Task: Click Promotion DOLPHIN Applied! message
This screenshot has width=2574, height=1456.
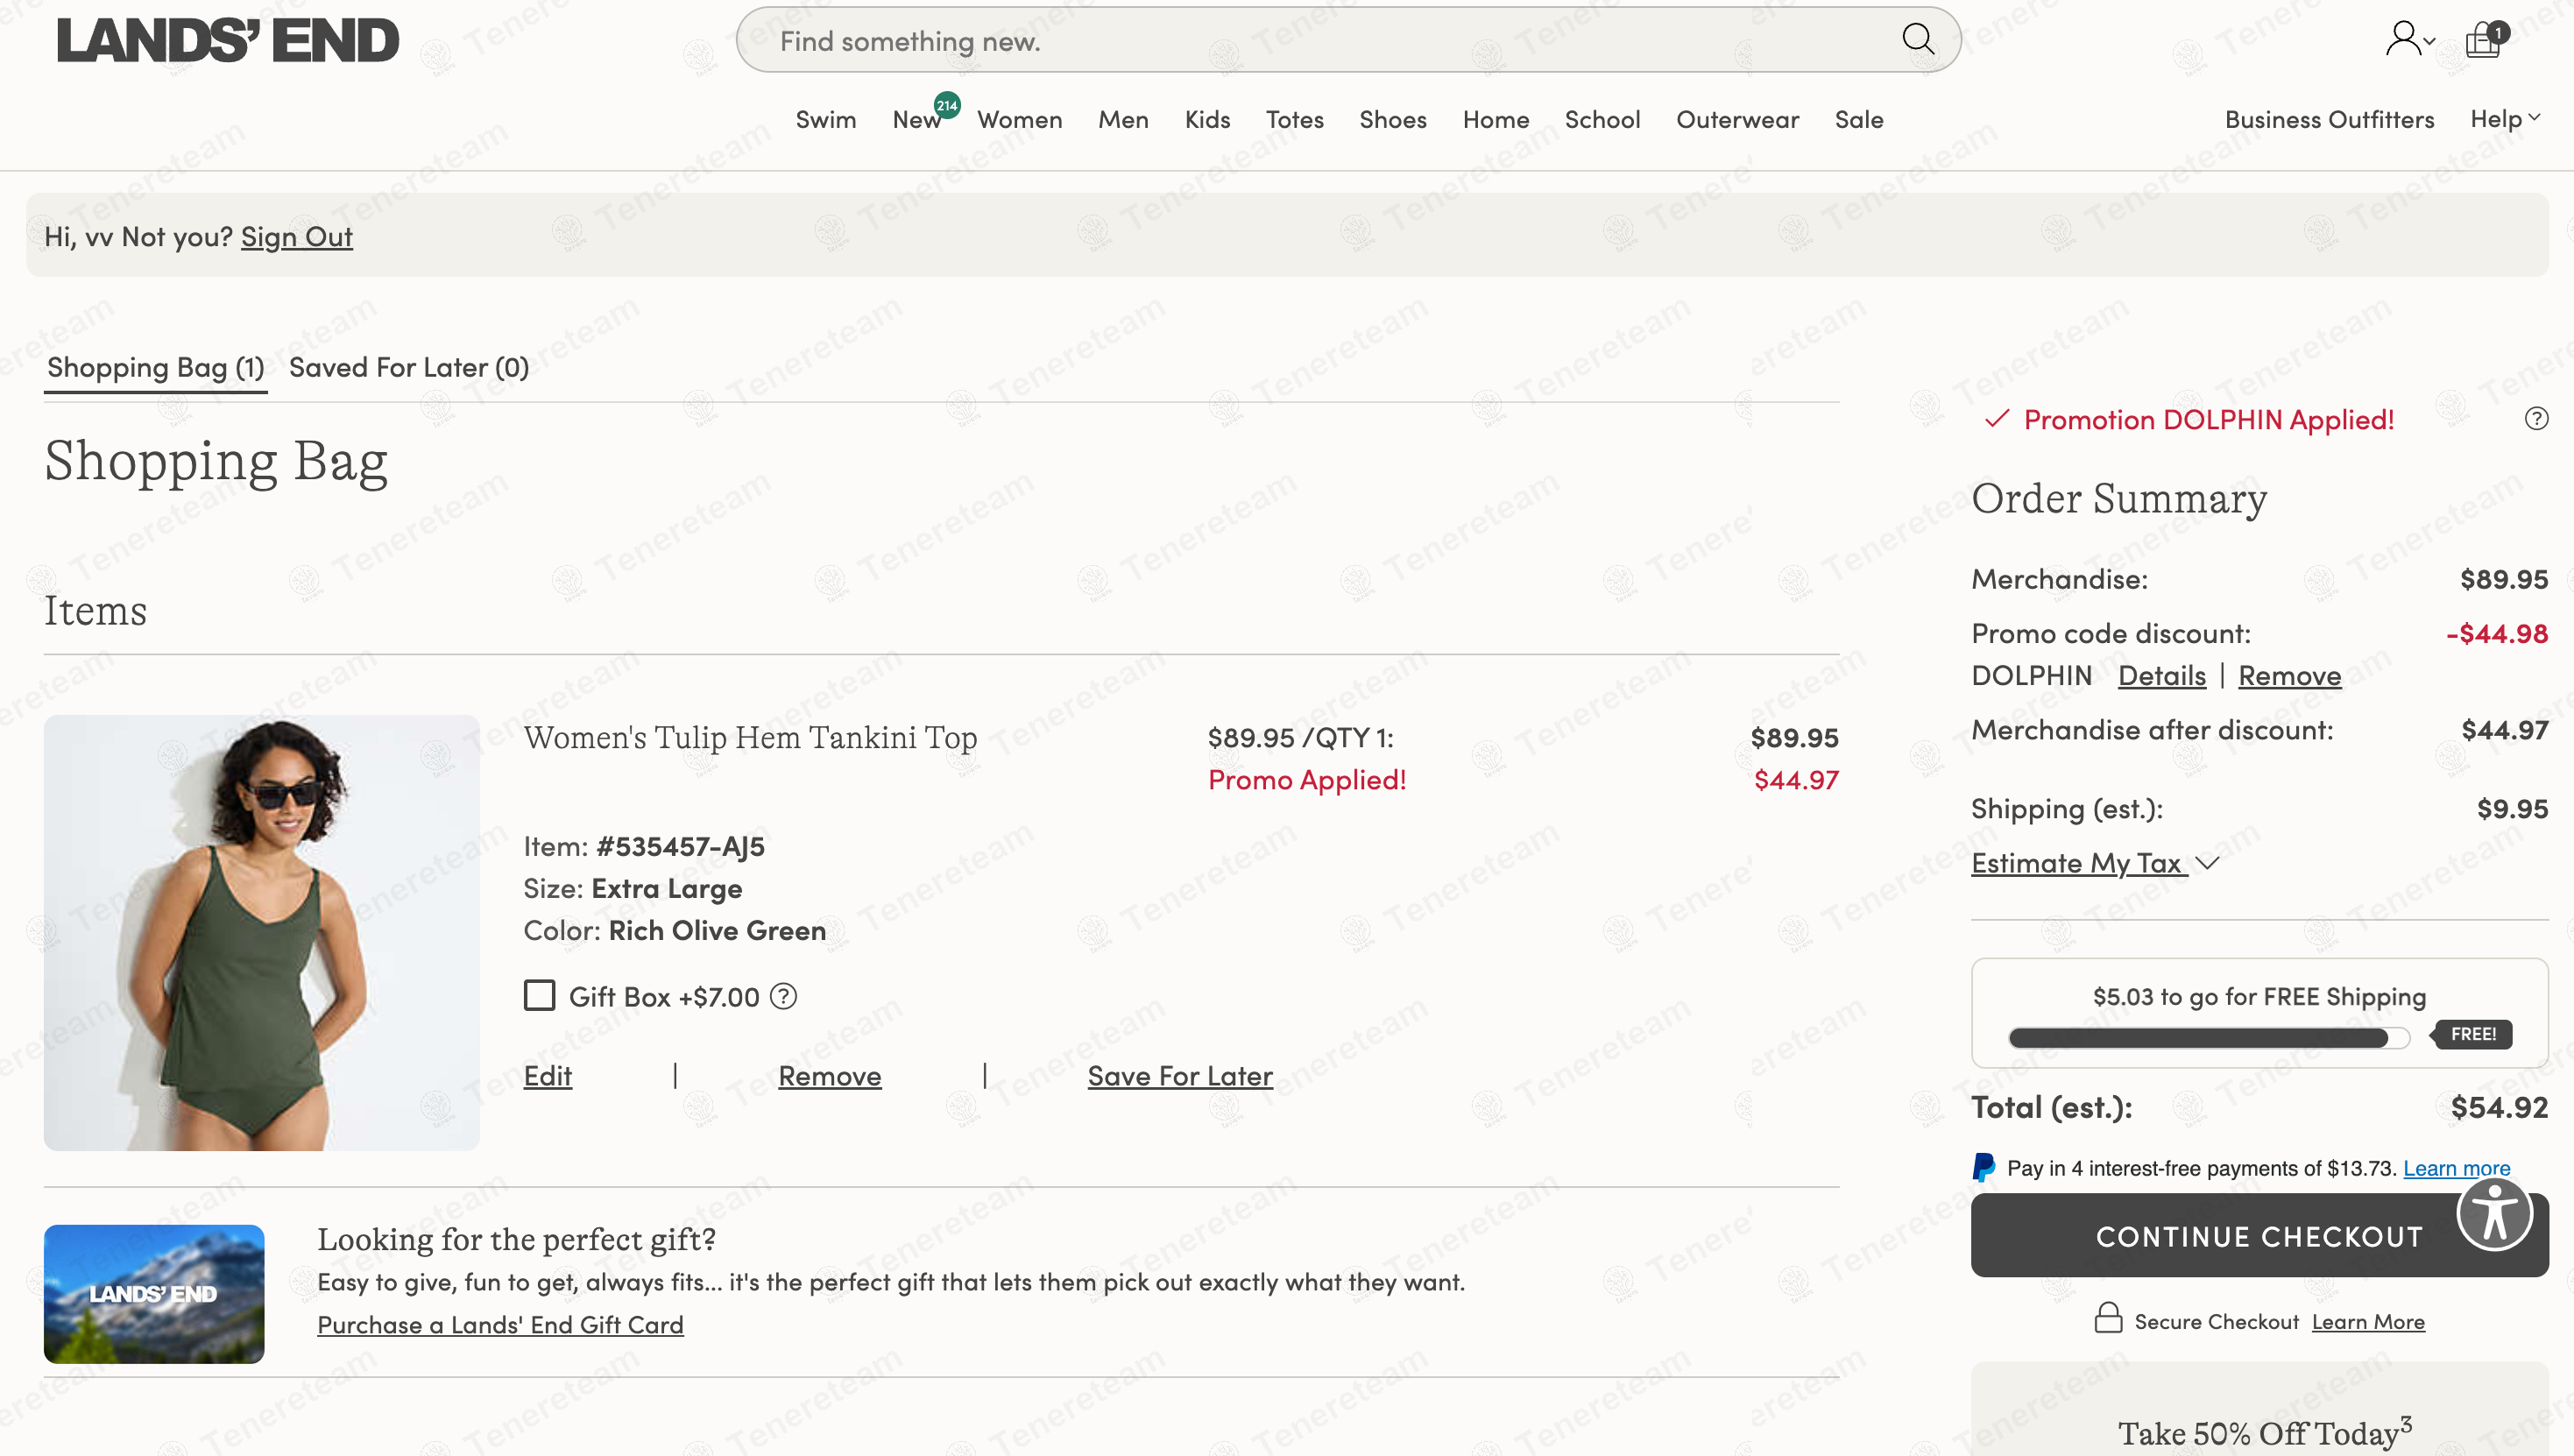Action: pyautogui.click(x=2208, y=420)
